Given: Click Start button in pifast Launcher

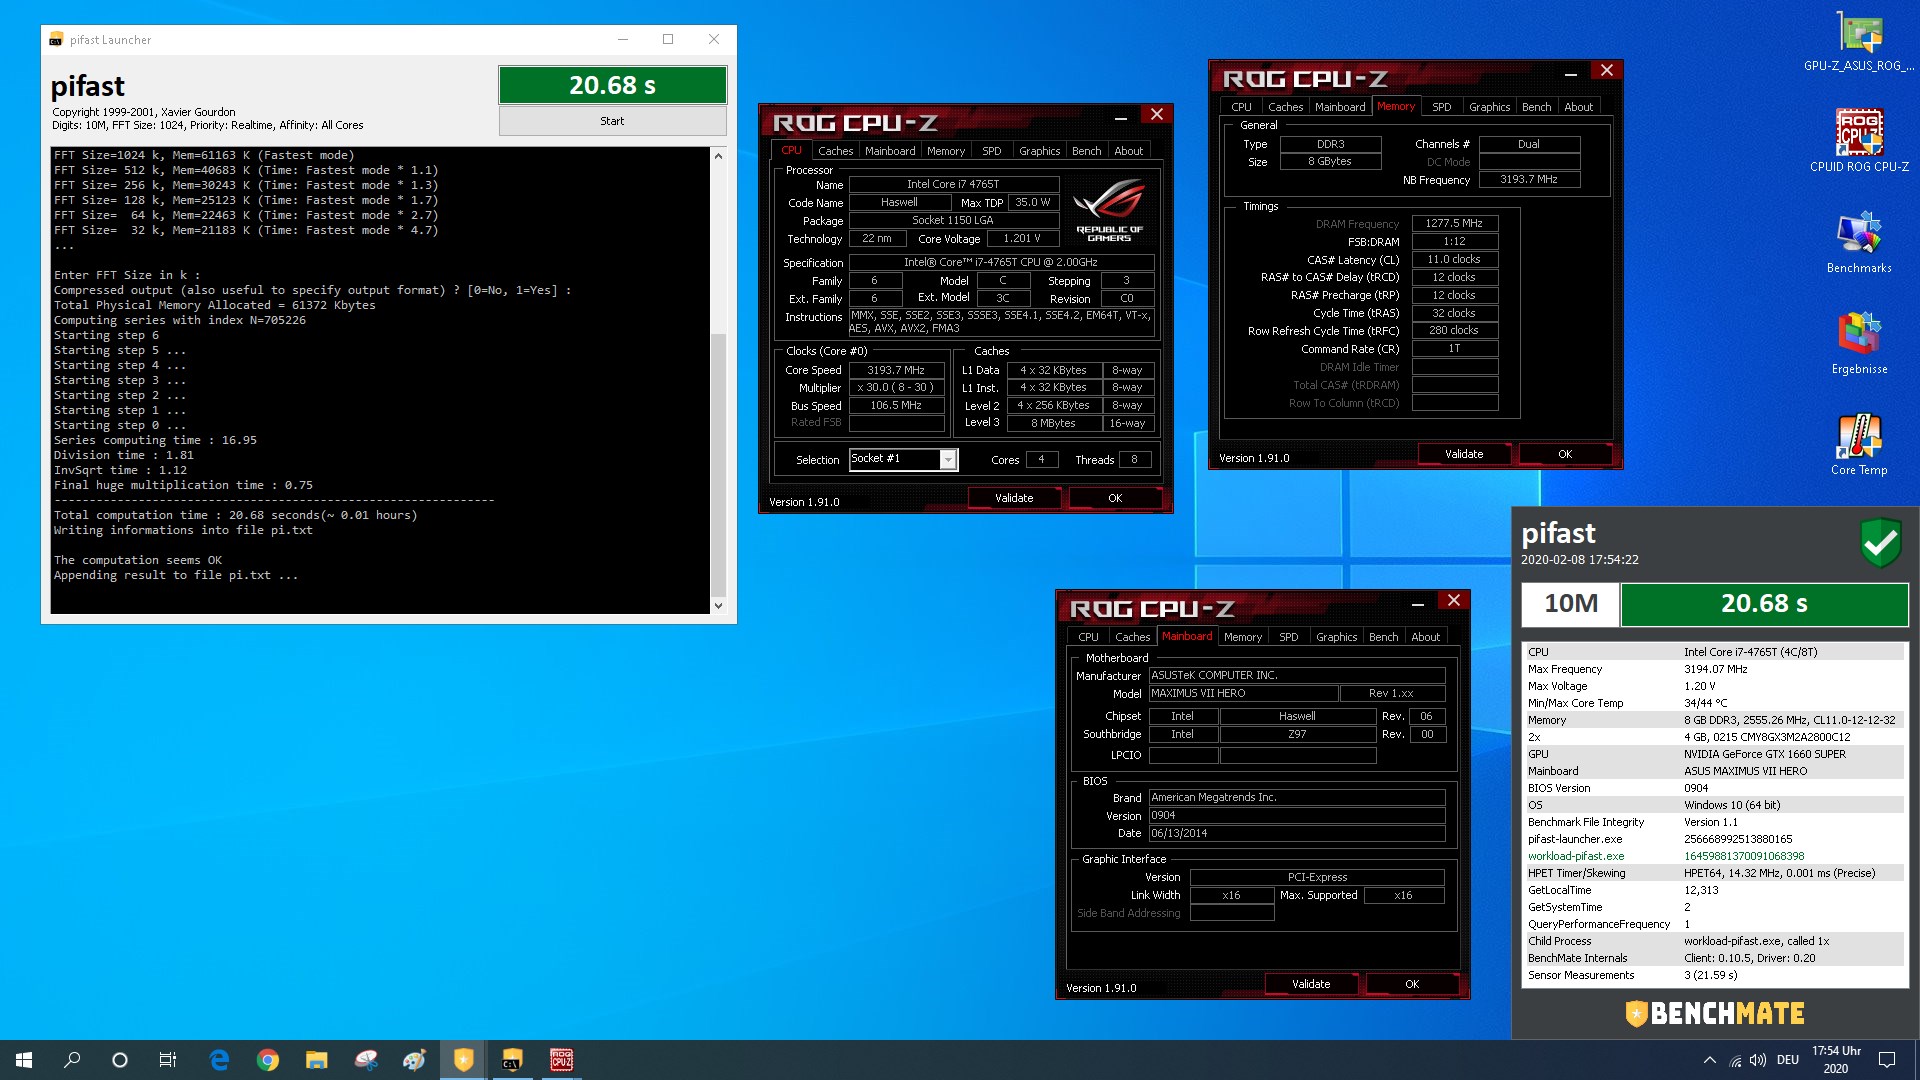Looking at the screenshot, I should [x=612, y=121].
